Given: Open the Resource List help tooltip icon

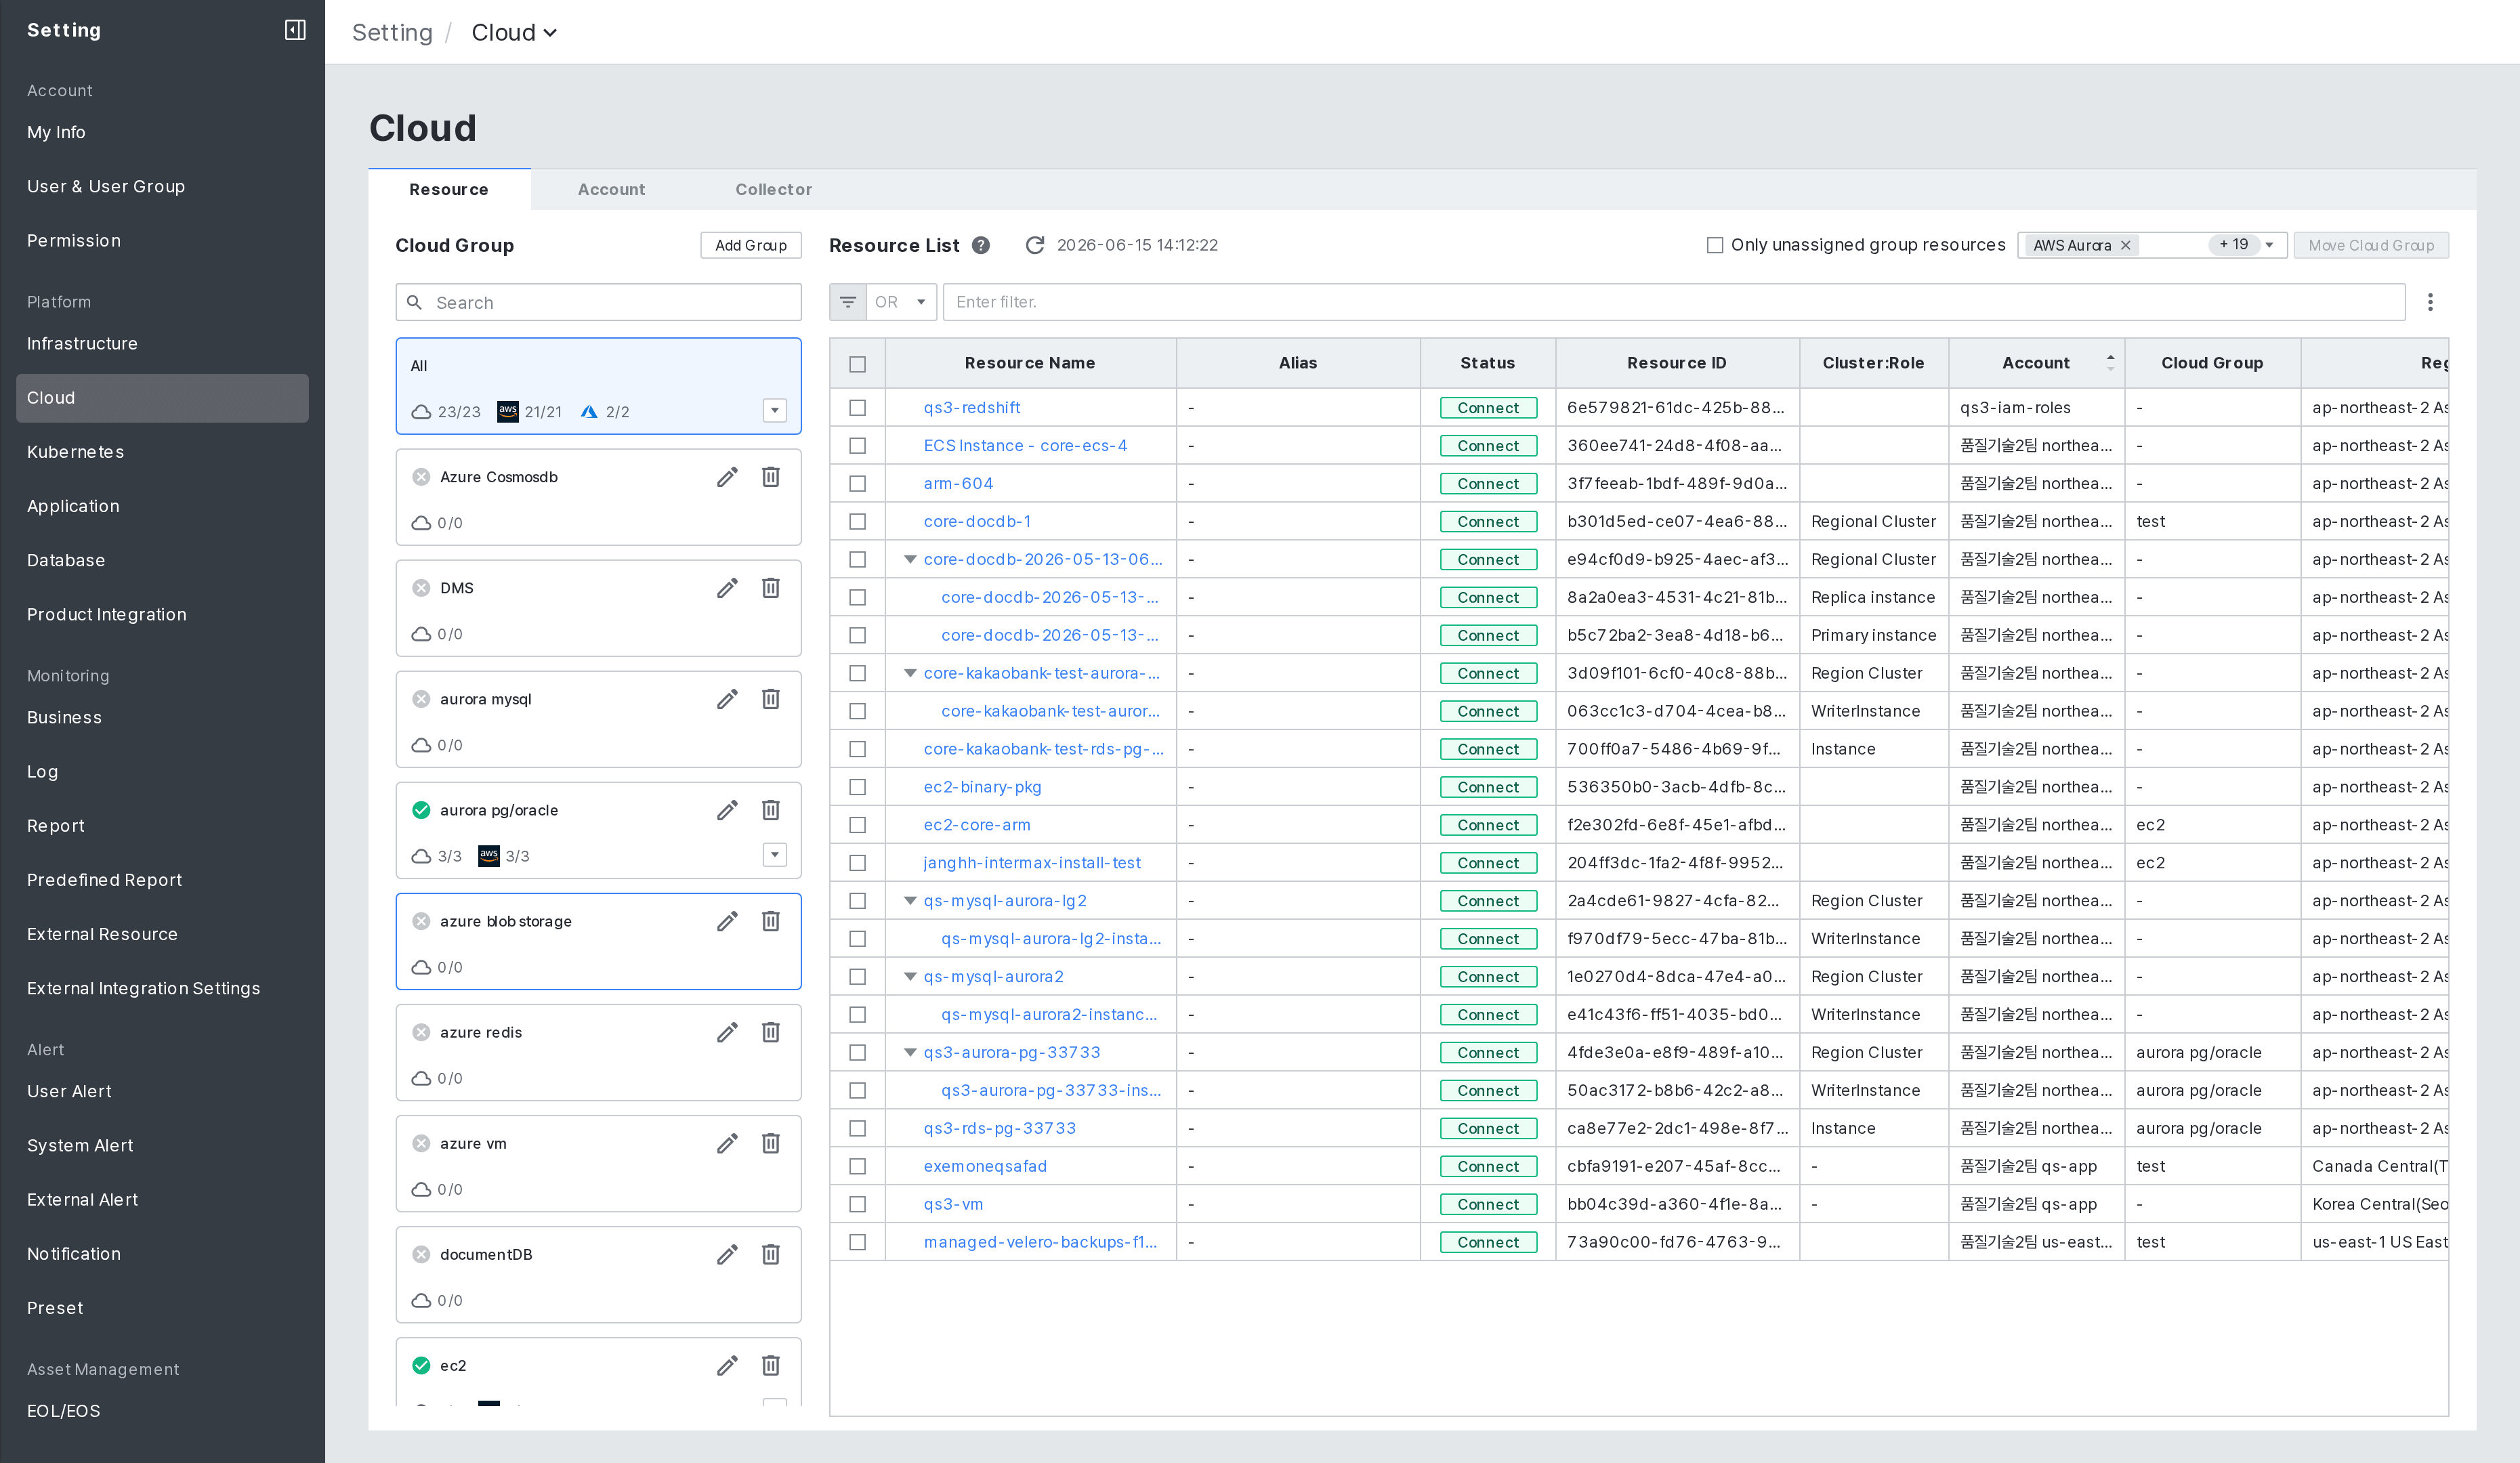Looking at the screenshot, I should pos(981,245).
